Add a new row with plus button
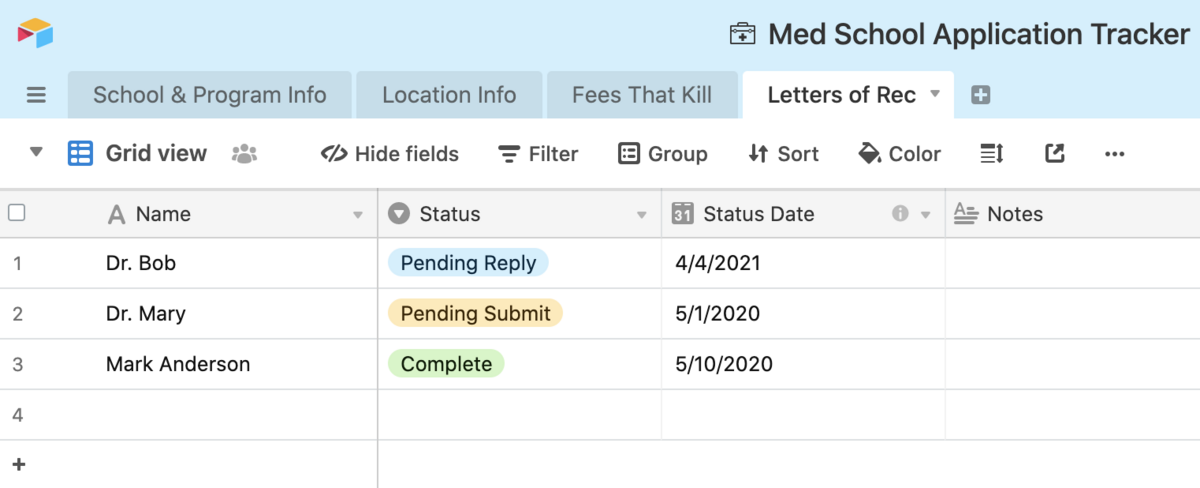1200x488 pixels. [18, 464]
